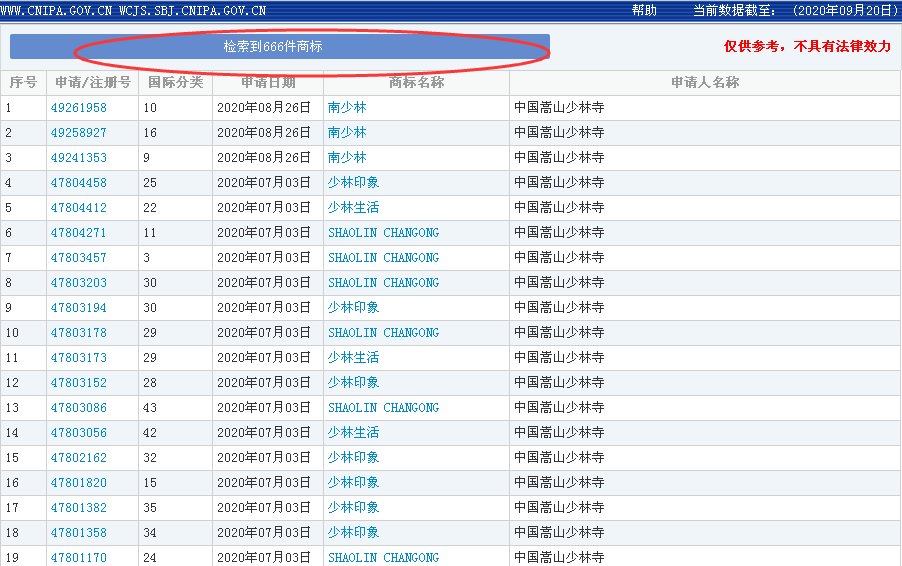Click the 国际分类 column header
902x566 pixels.
[x=175, y=83]
